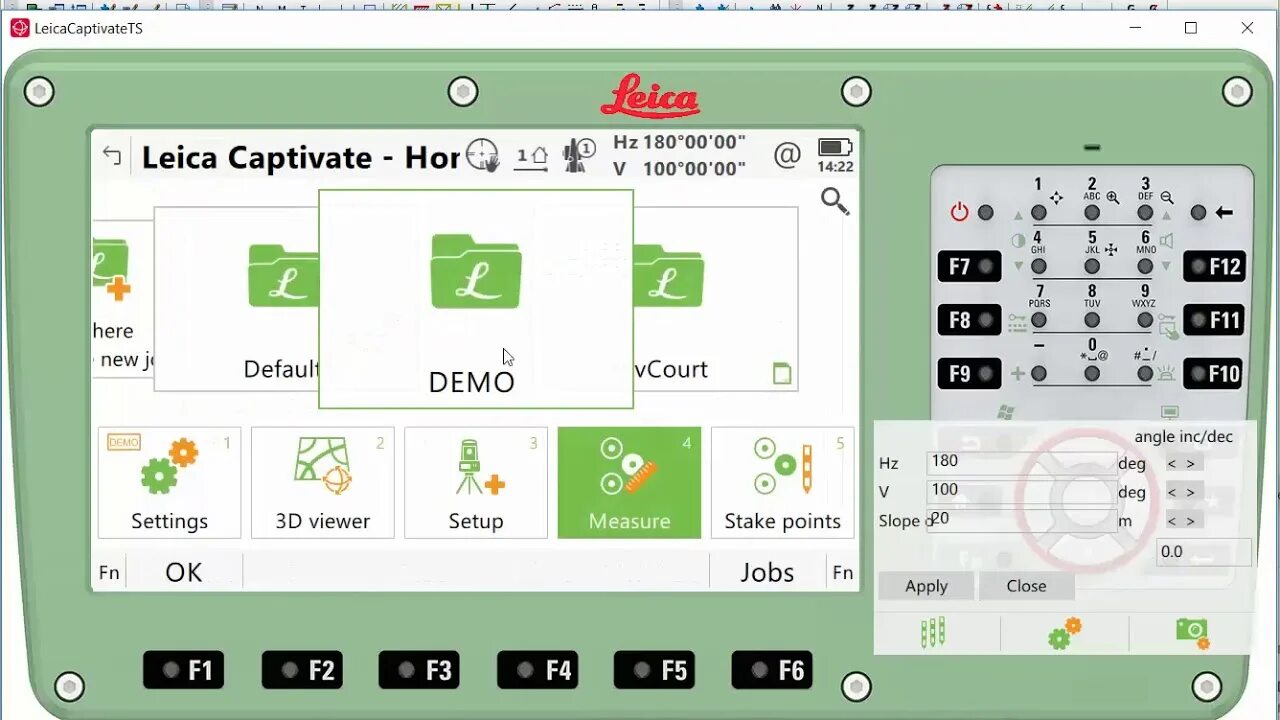
Task: Click the right Fn softkey
Action: click(843, 572)
